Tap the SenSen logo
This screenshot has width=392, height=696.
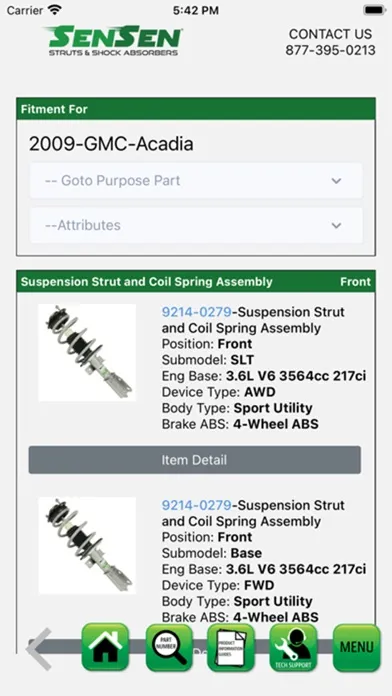pyautogui.click(x=113, y=41)
